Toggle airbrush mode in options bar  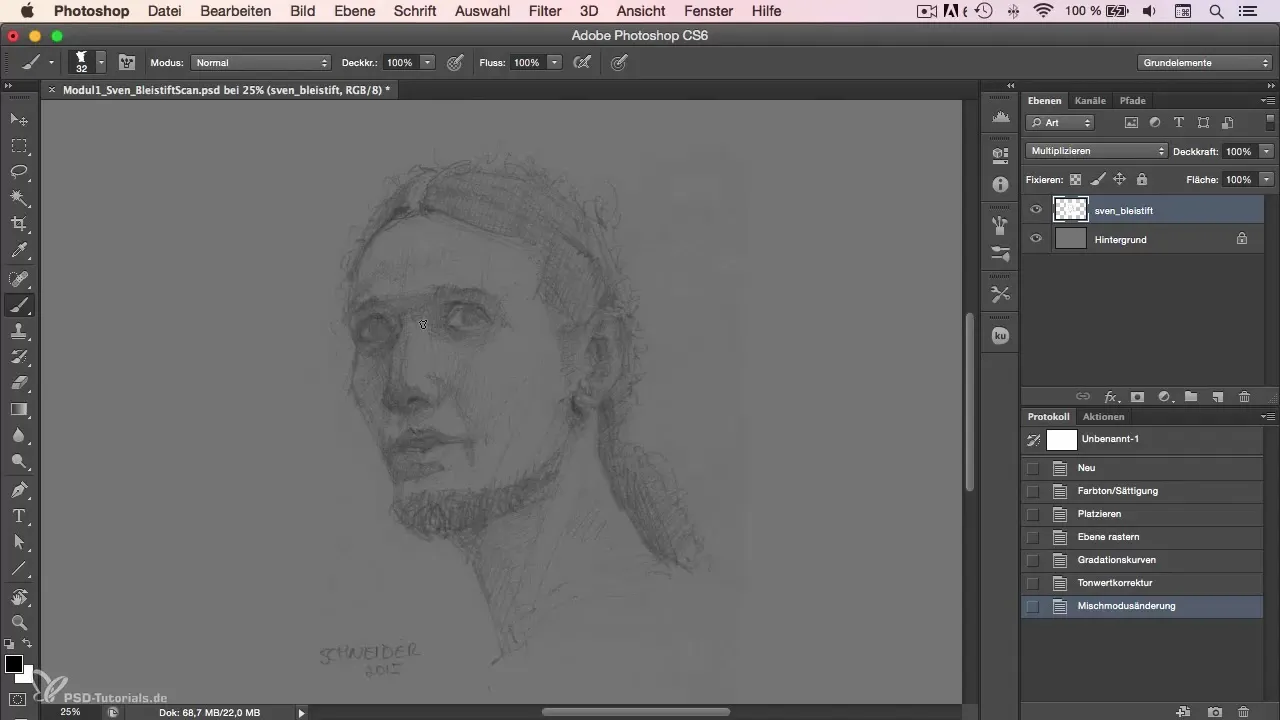coord(582,62)
